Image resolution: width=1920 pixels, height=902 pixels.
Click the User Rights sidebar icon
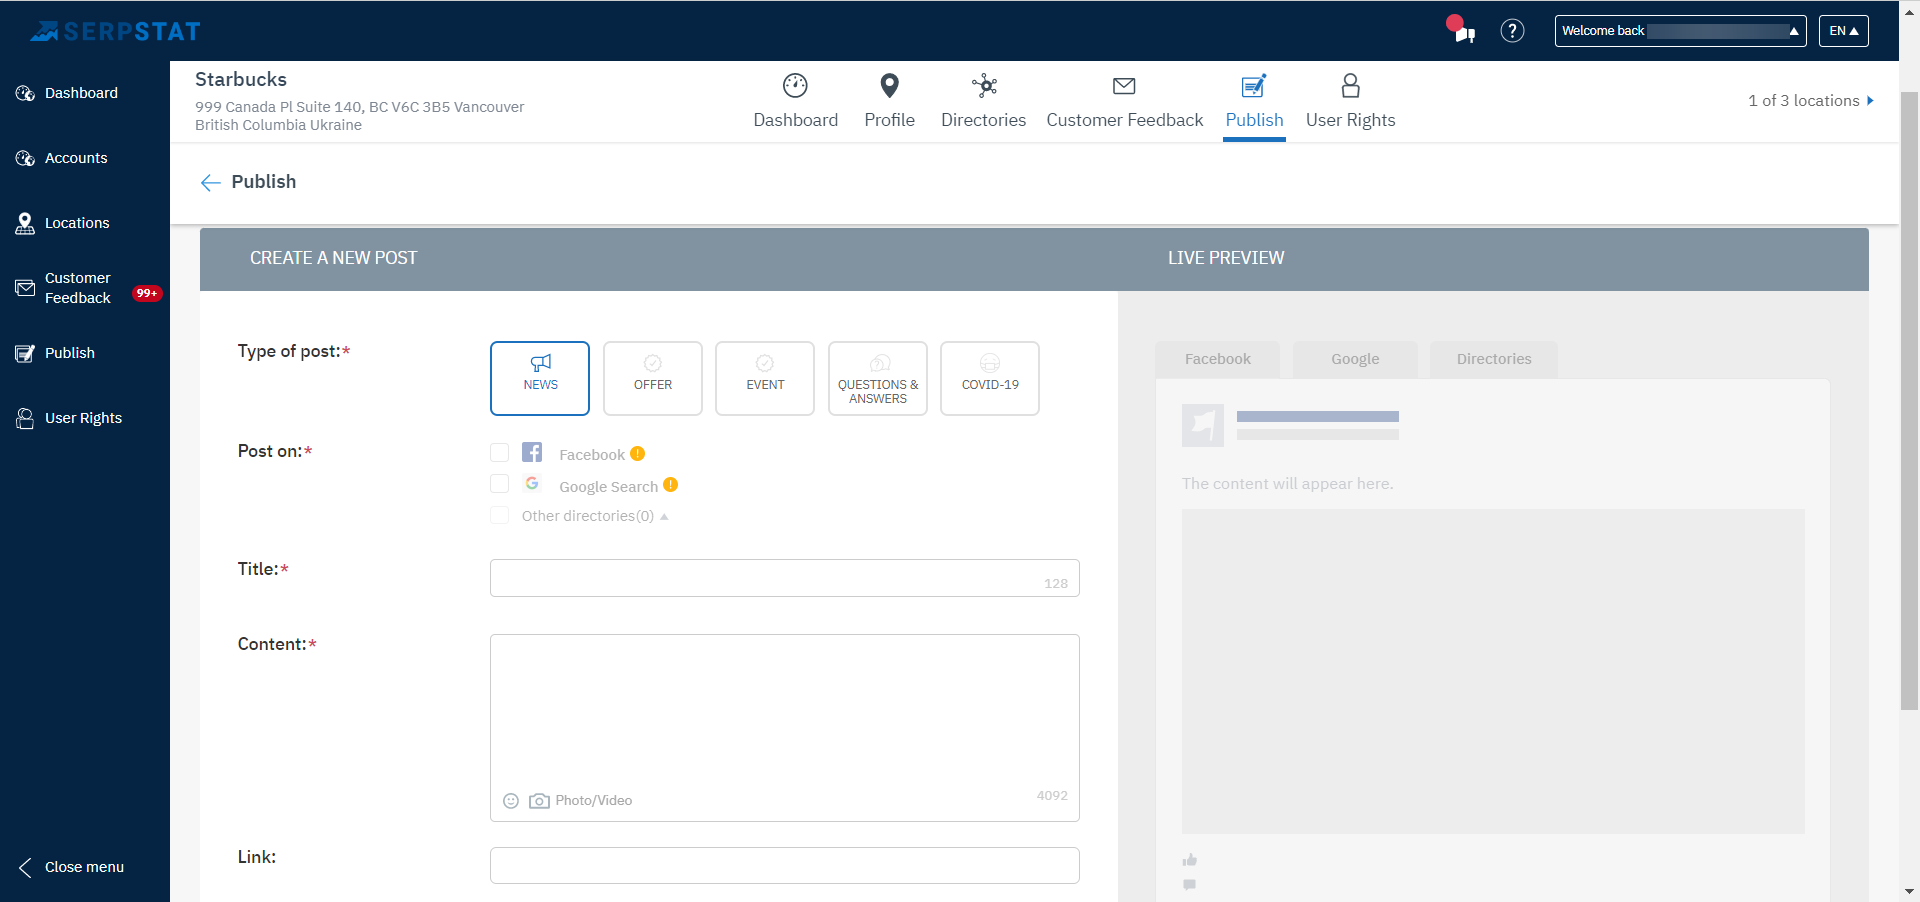(25, 418)
